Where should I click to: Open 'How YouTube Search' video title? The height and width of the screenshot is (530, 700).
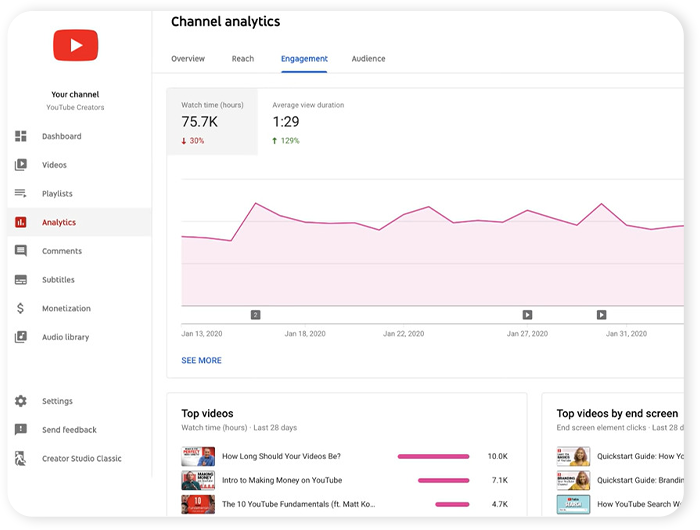point(640,504)
